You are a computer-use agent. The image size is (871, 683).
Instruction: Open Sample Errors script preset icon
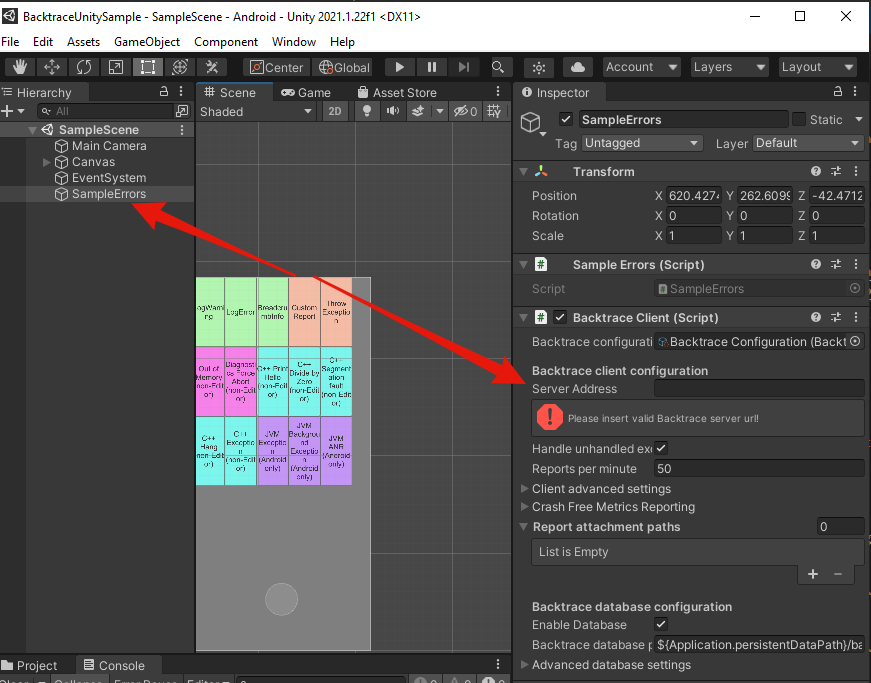[835, 265]
